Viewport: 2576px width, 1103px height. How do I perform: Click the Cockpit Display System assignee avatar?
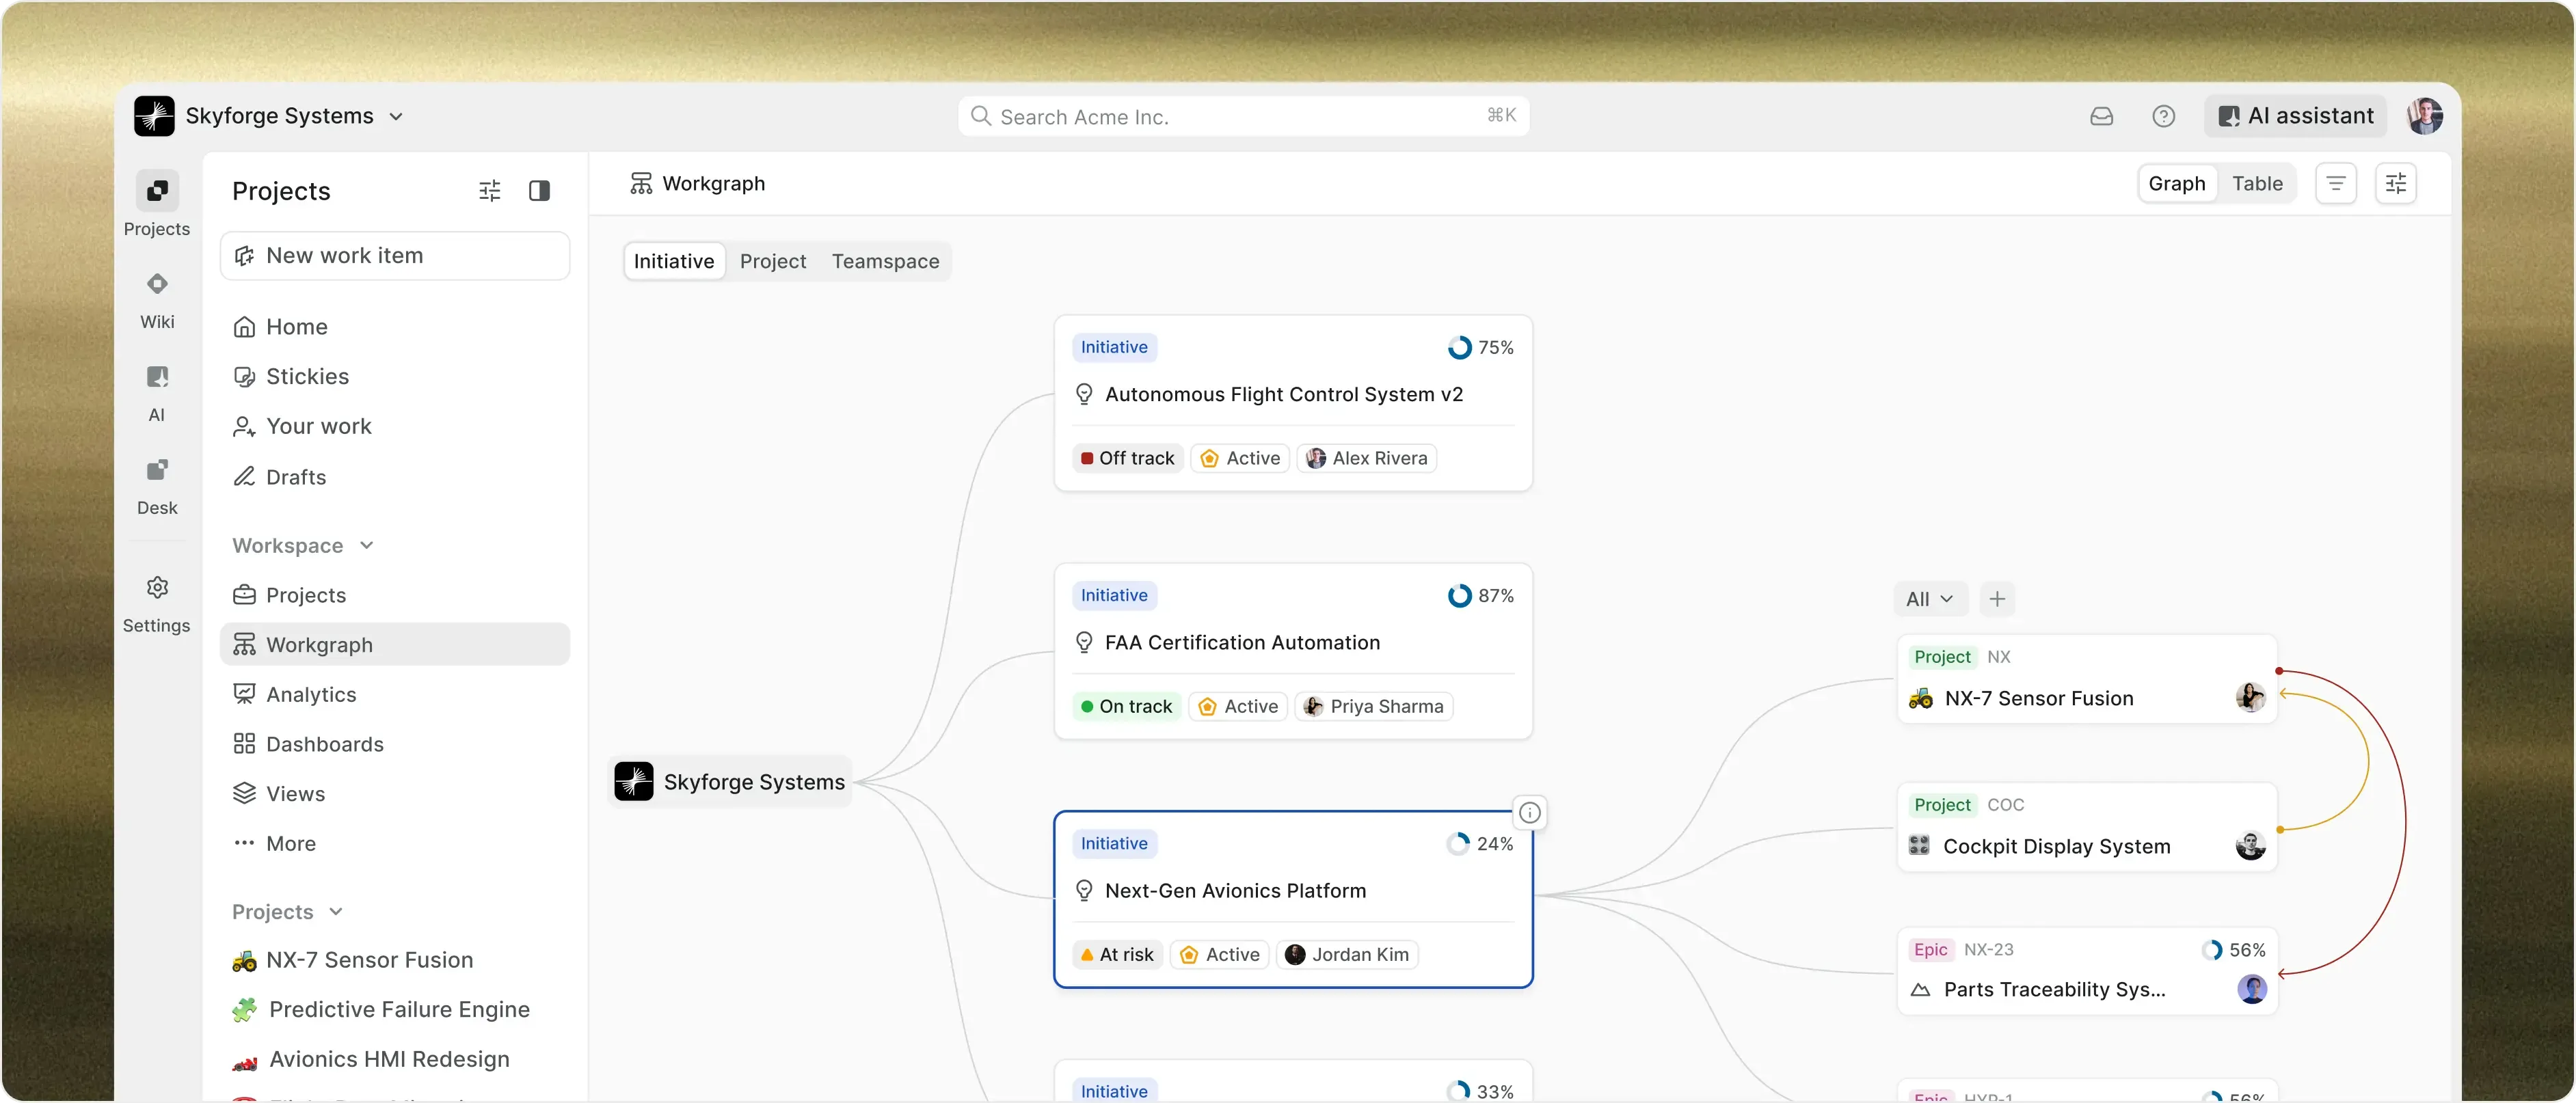(x=2250, y=846)
